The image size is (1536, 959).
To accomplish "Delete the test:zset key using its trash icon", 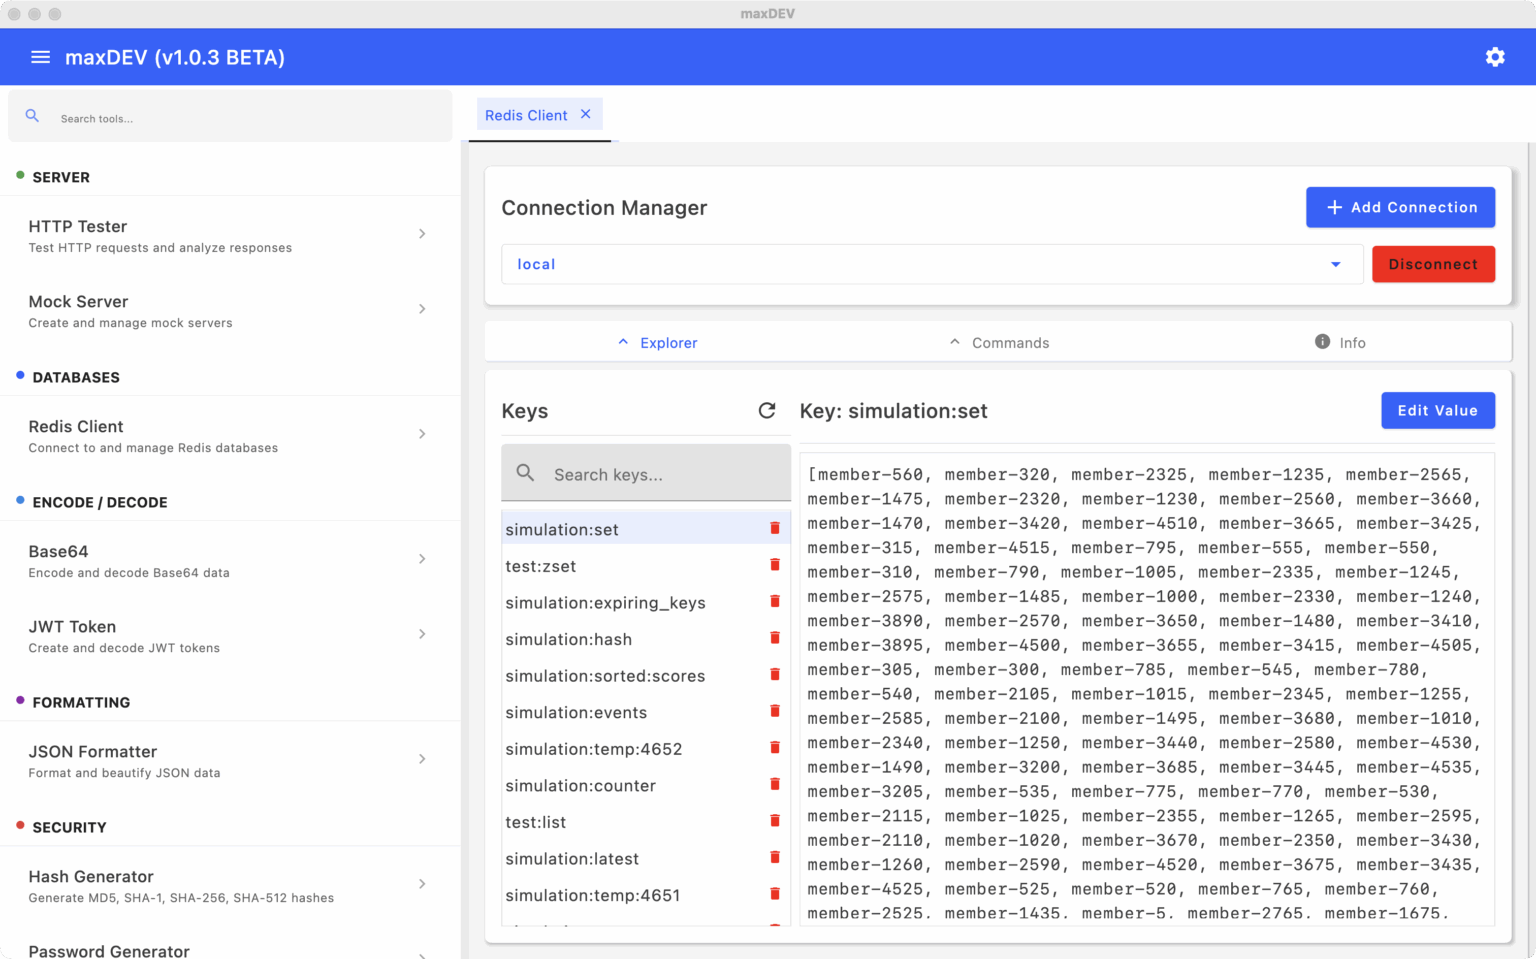I will pyautogui.click(x=775, y=564).
